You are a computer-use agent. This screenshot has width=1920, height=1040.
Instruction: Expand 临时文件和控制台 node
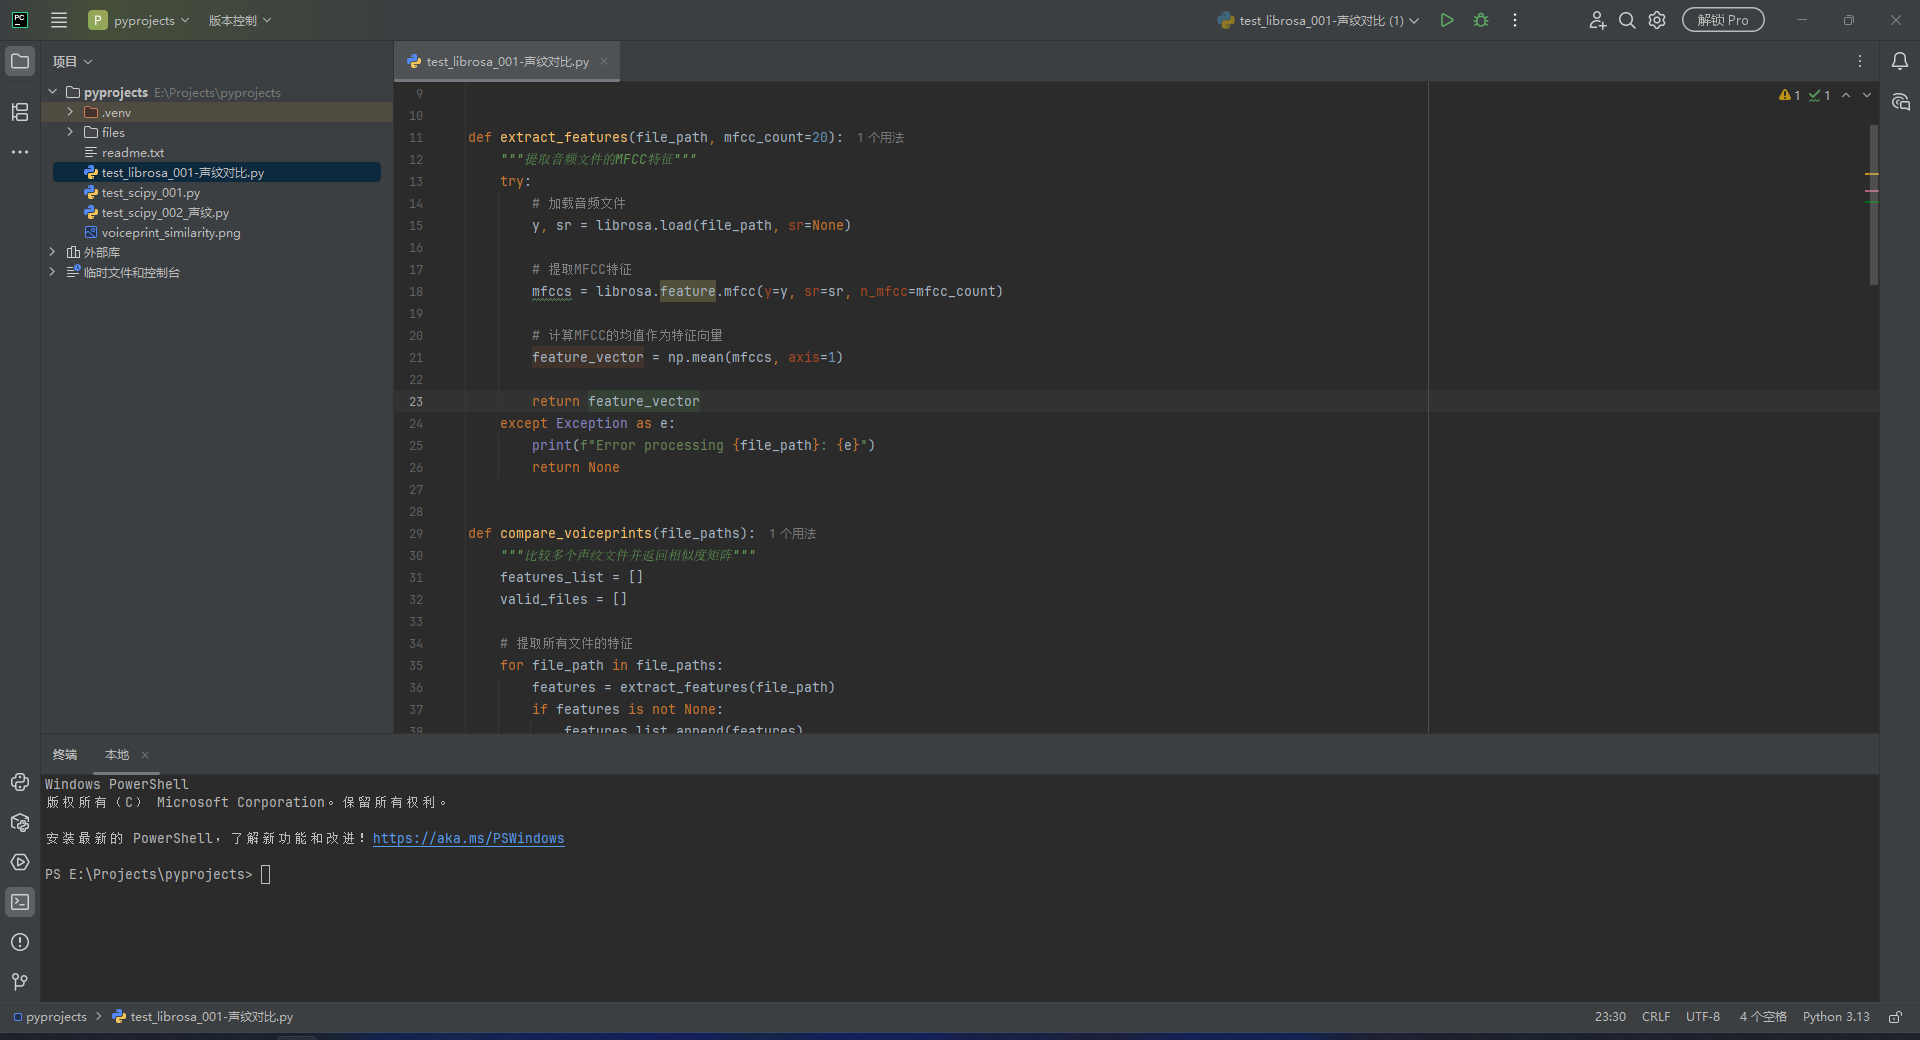click(x=53, y=272)
